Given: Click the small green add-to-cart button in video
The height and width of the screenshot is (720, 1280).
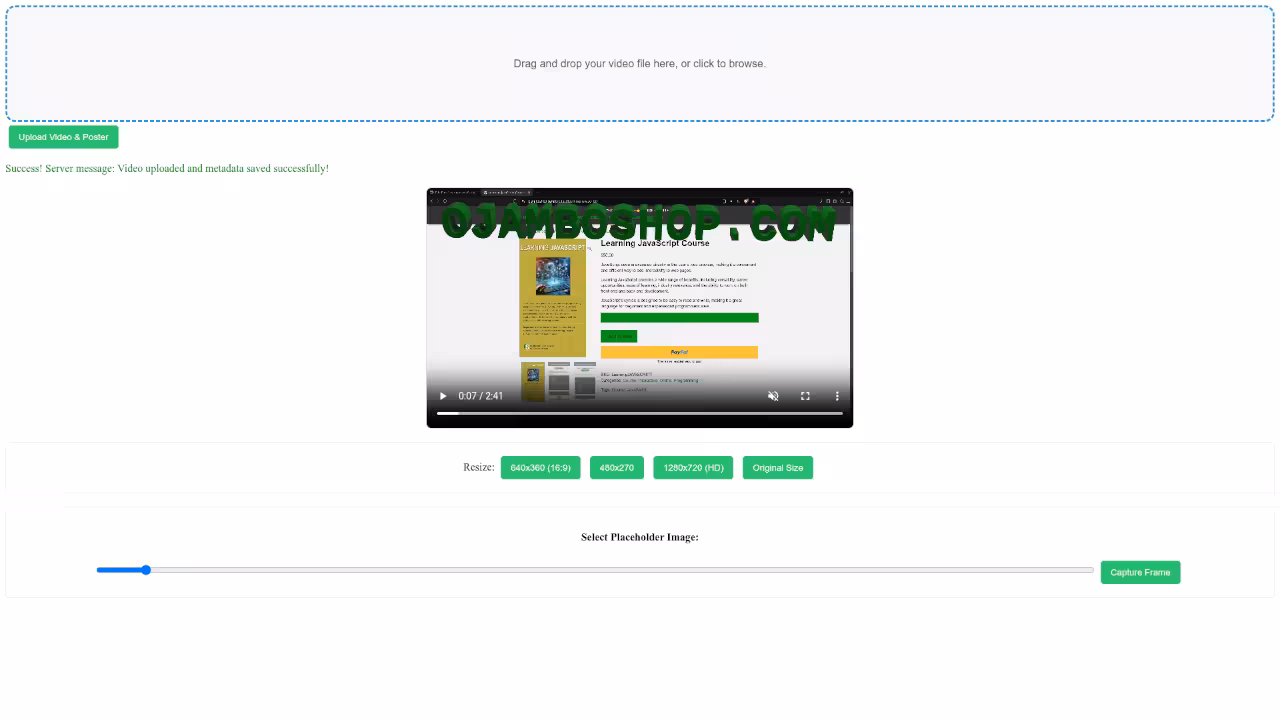Looking at the screenshot, I should pos(618,336).
